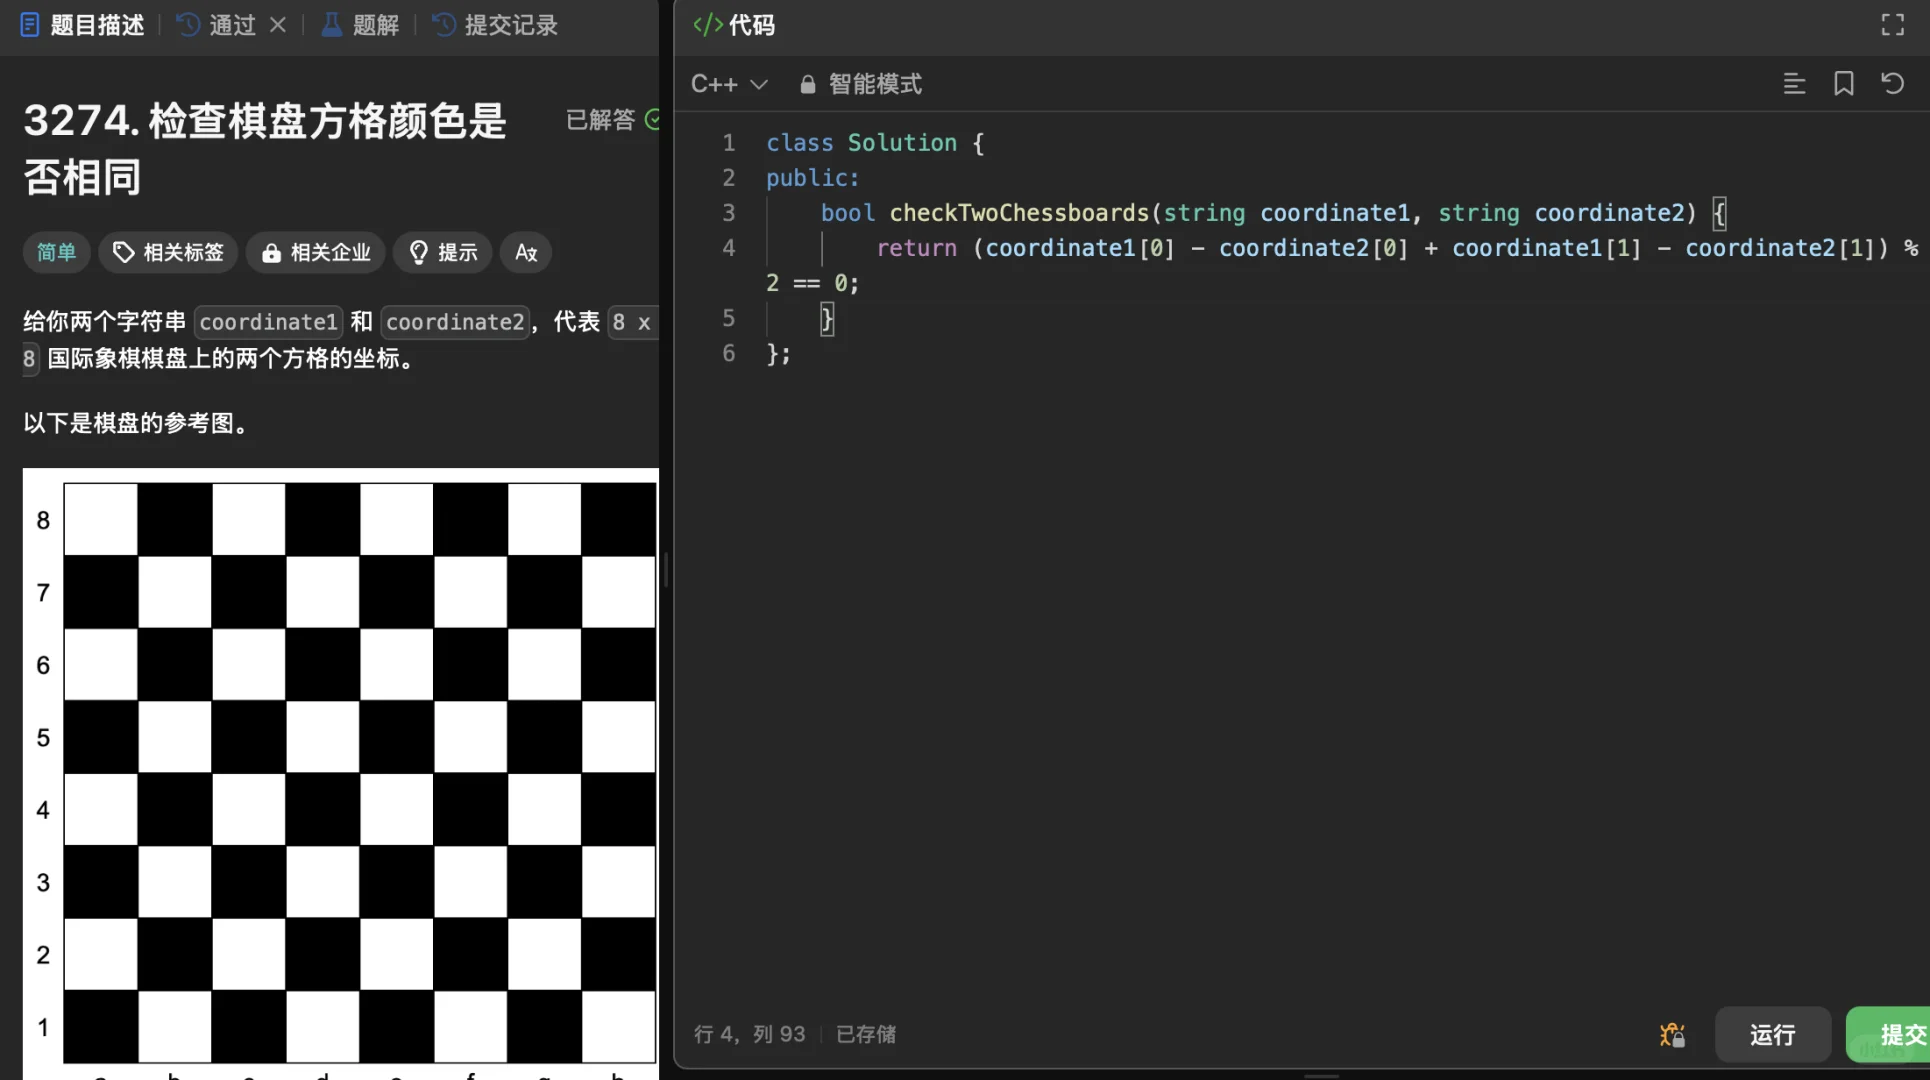Submit solution with the 提交 button

click(x=1888, y=1035)
